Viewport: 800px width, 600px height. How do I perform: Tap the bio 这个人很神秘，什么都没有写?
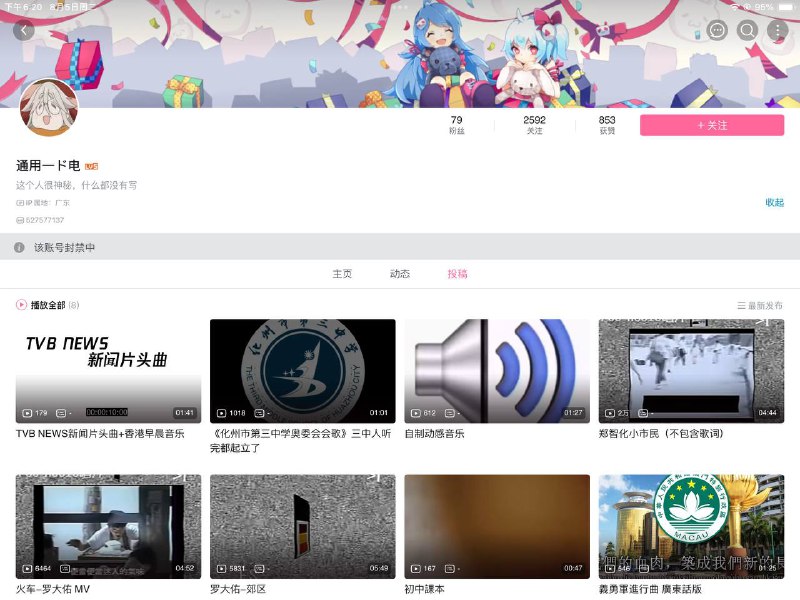(76, 185)
